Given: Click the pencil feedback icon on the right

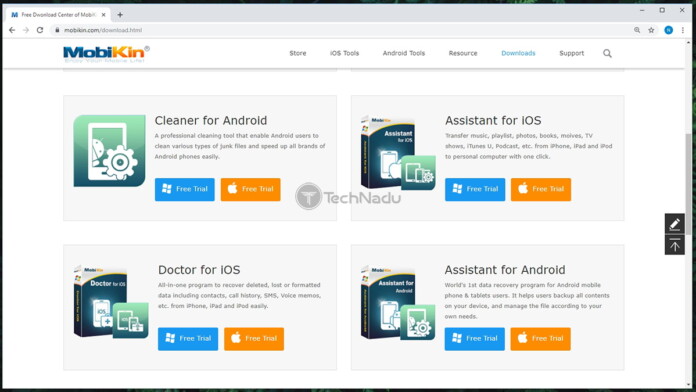Looking at the screenshot, I should (675, 224).
